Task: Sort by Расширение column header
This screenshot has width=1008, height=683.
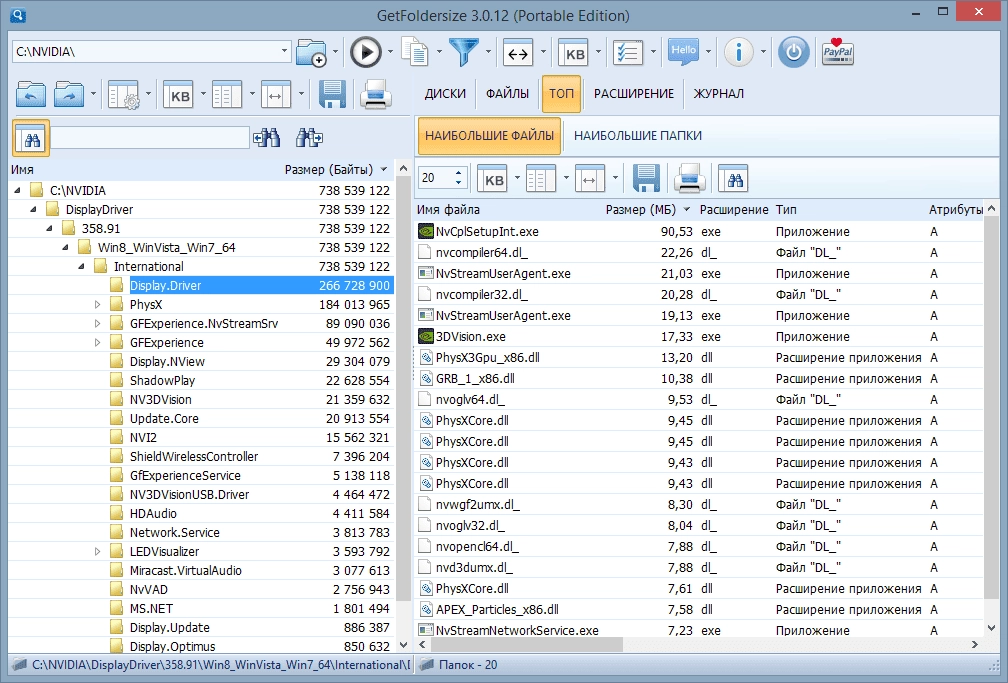Action: coord(734,210)
